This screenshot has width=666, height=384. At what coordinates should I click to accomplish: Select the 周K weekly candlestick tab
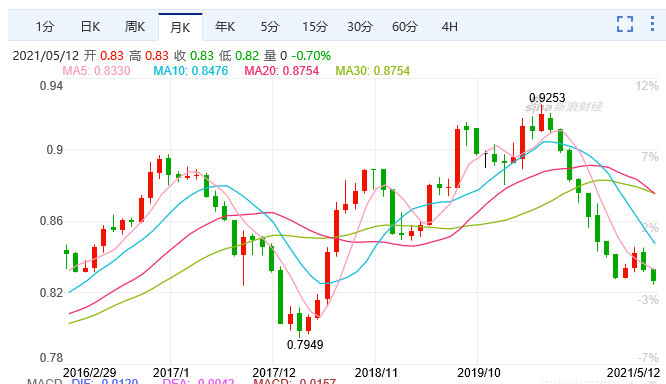(x=135, y=27)
